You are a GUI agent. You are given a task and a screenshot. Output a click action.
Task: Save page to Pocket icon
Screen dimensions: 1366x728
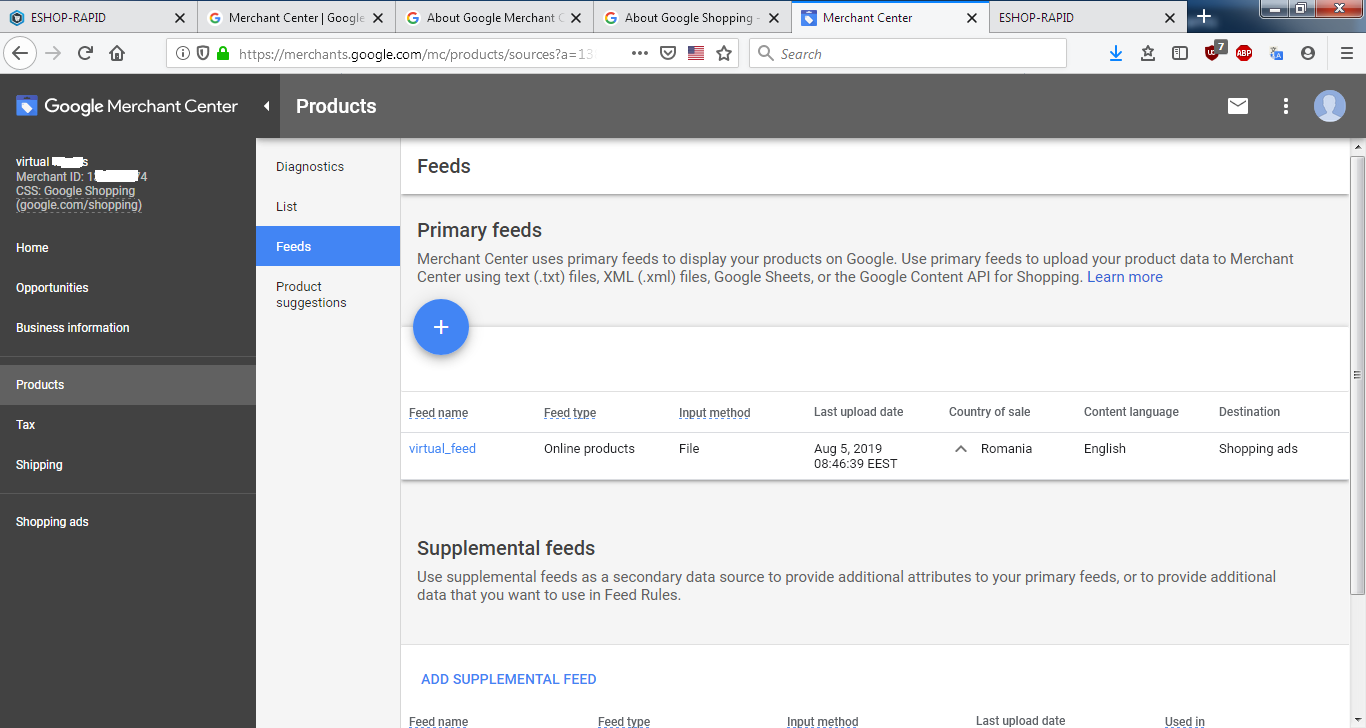pyautogui.click(x=668, y=53)
